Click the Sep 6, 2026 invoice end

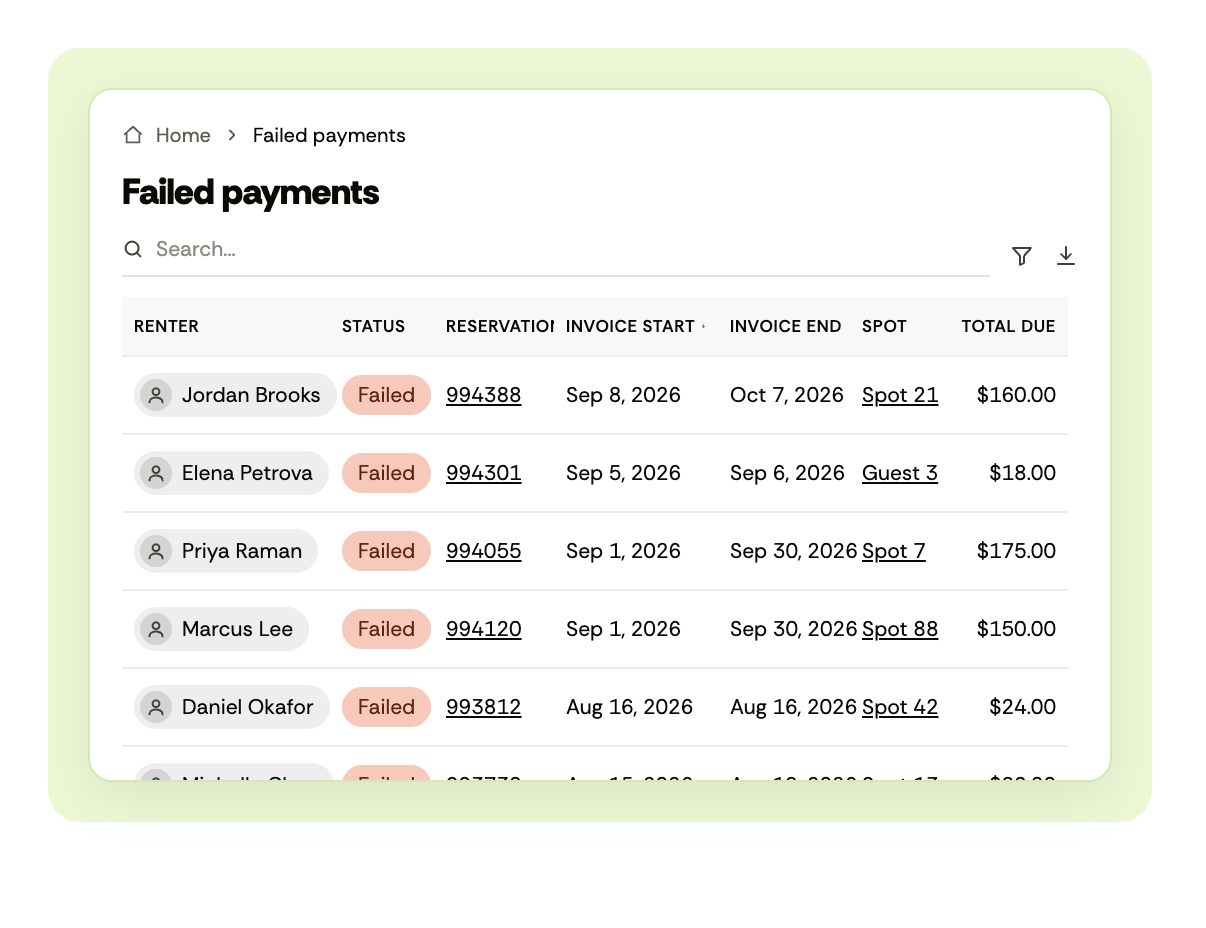point(787,473)
